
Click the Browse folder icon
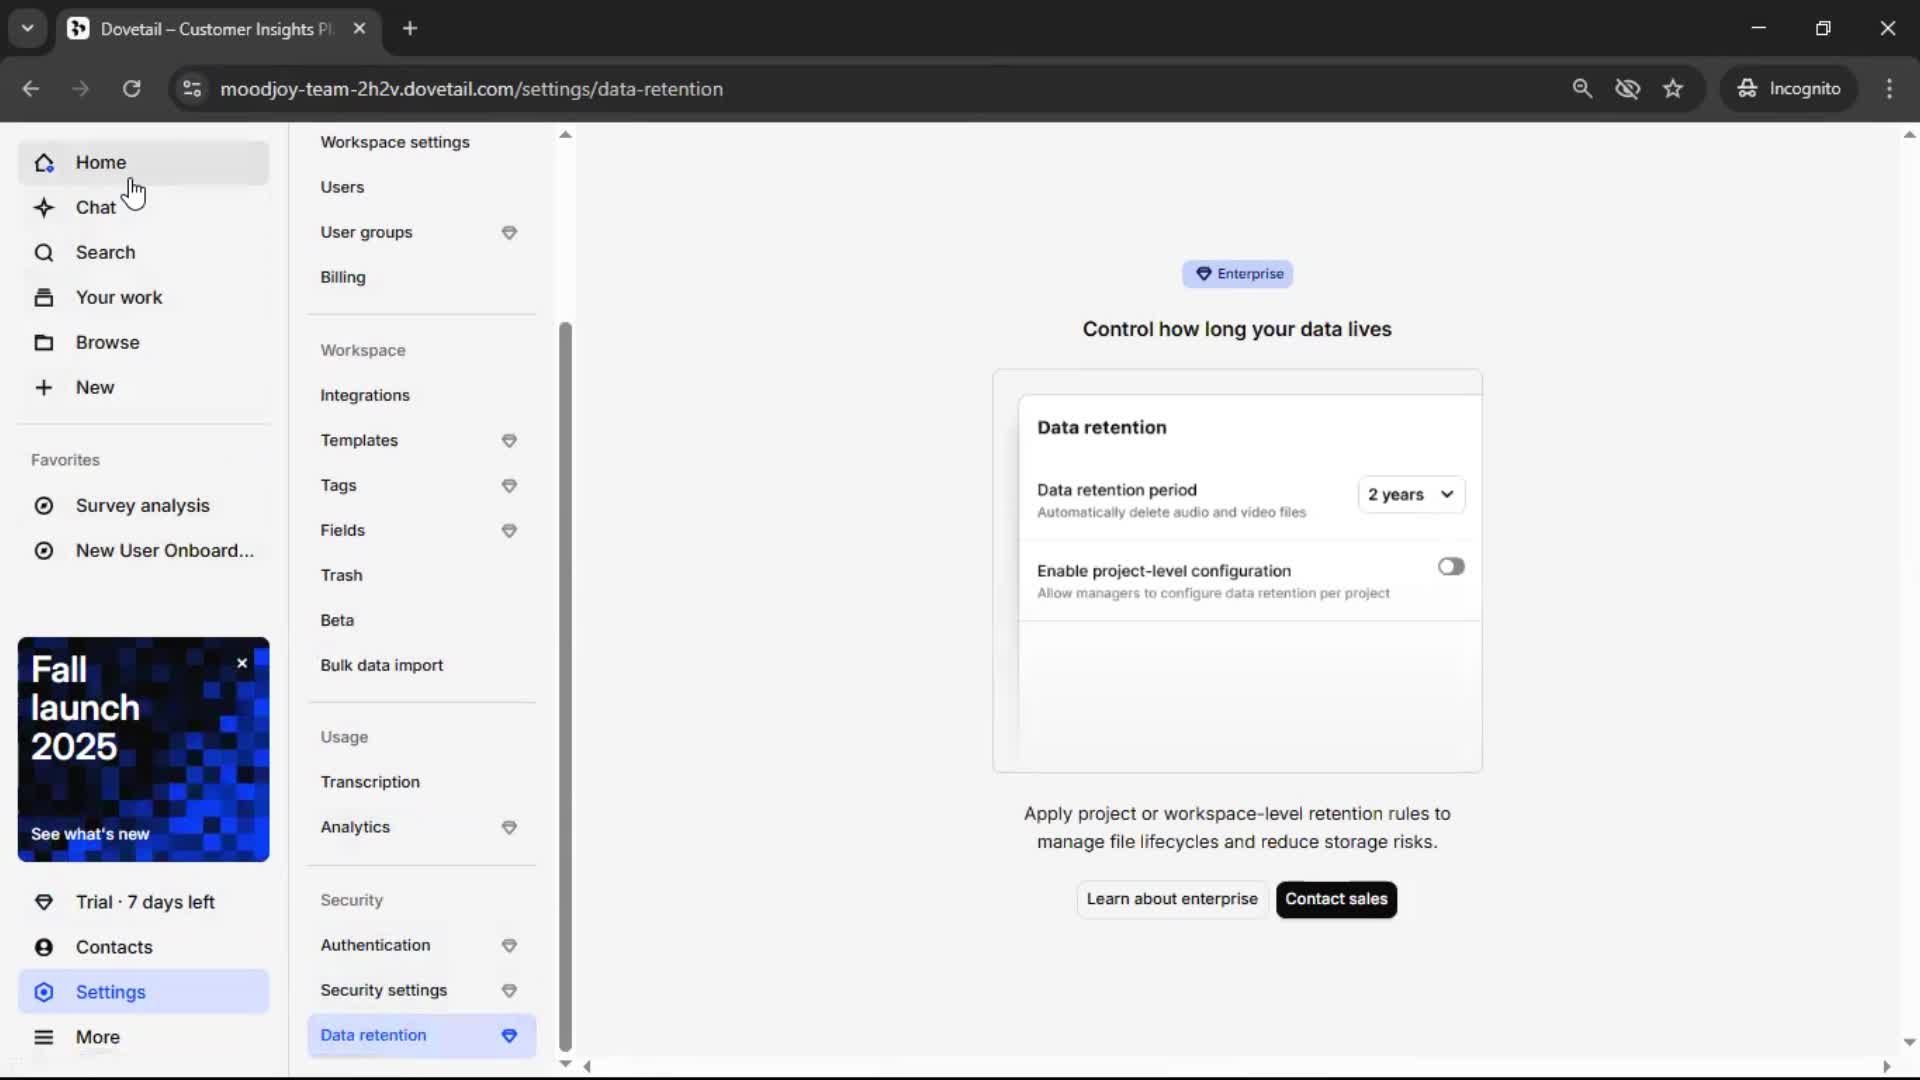43,343
